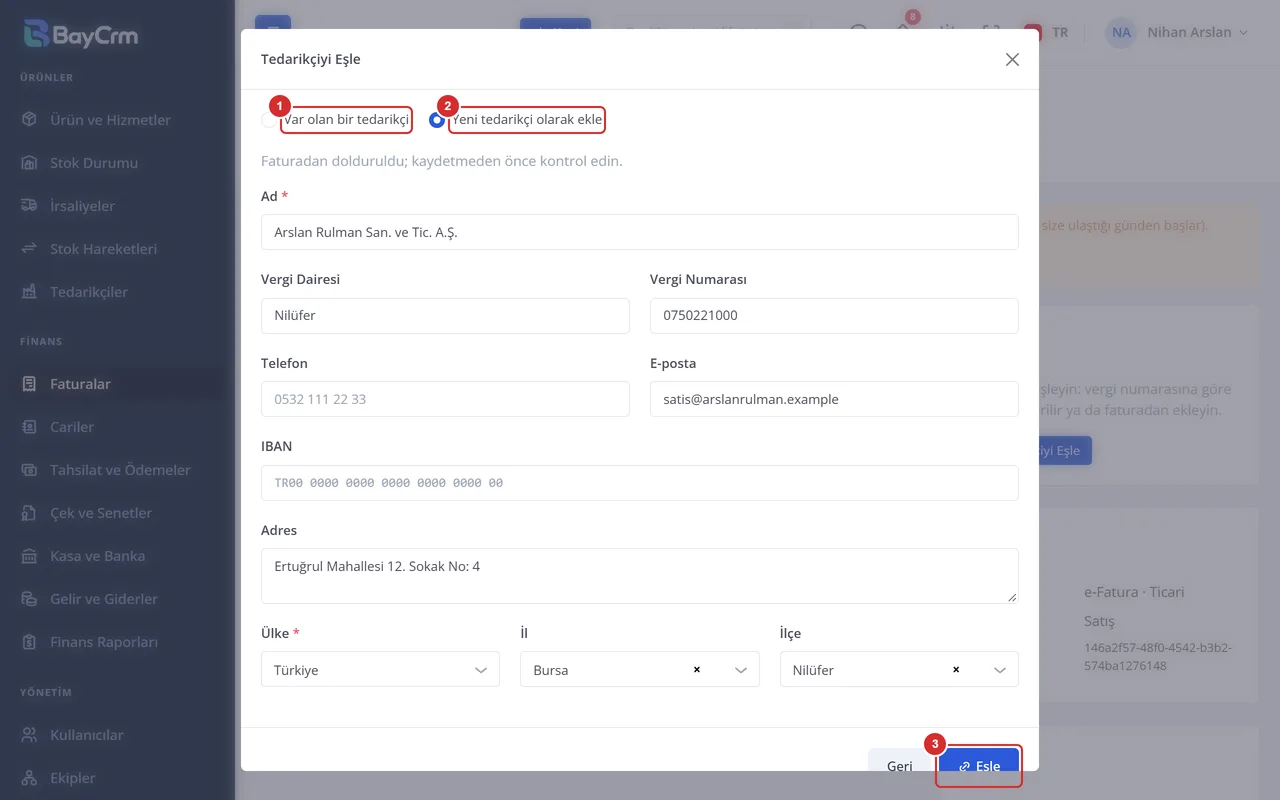
Task: Clear the Bursa selection in İl
Action: click(697, 670)
